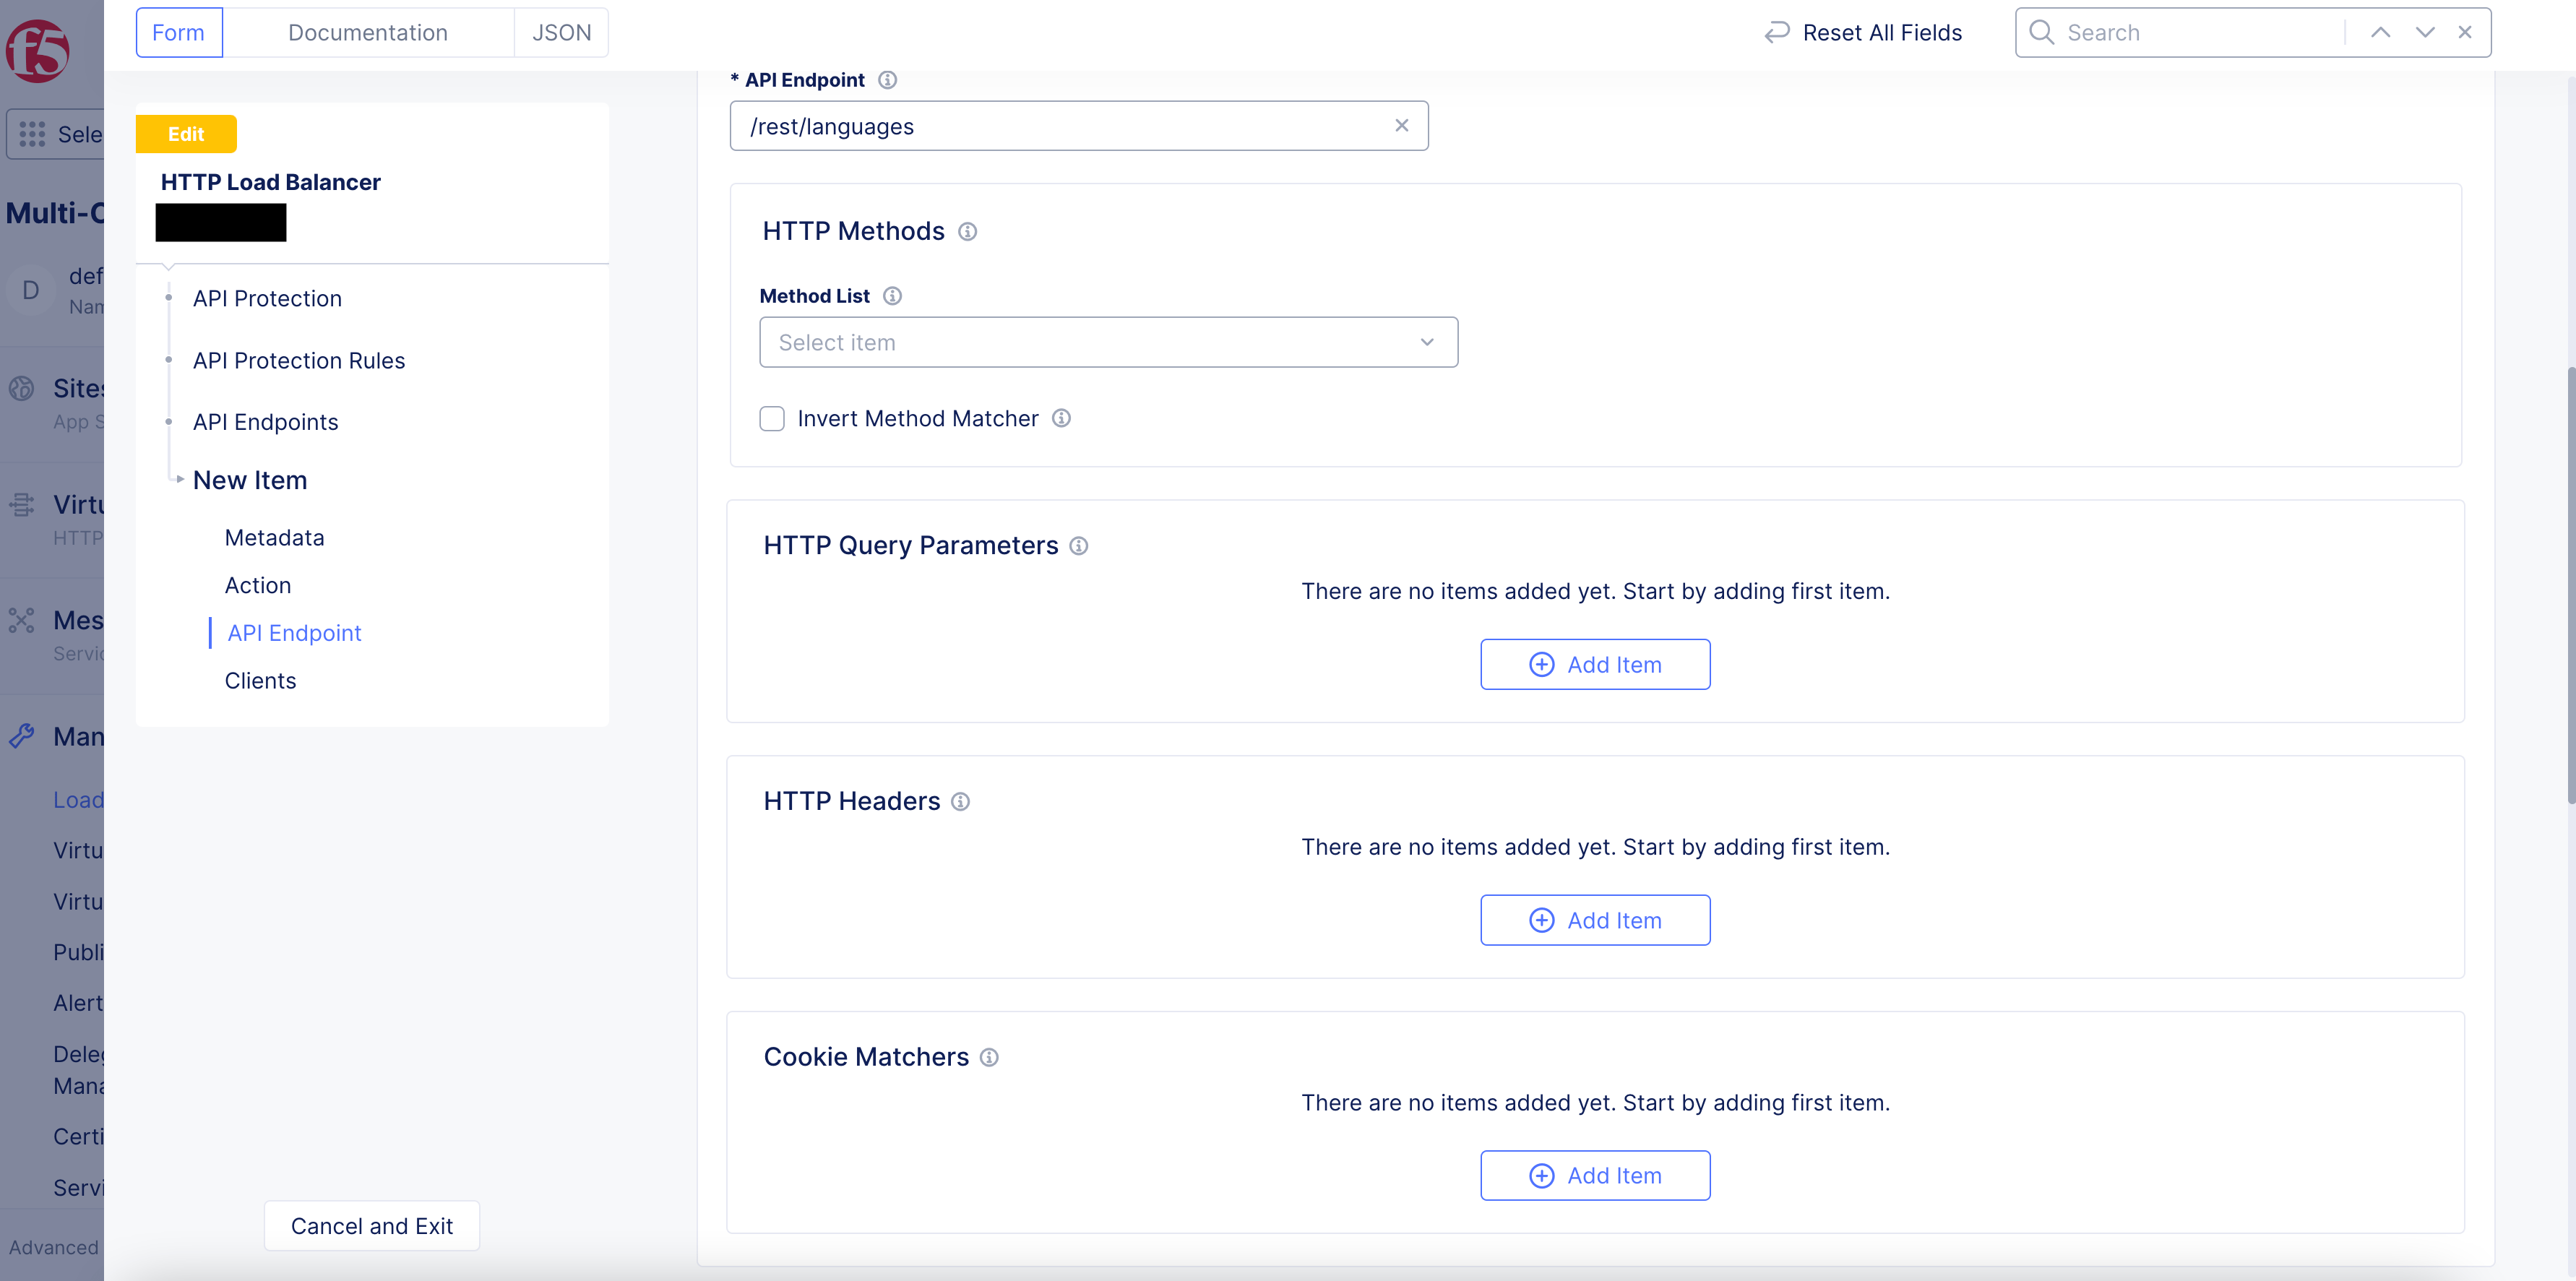Add Item under HTTP Query Parameters
This screenshot has width=2576, height=1281.
[x=1594, y=665]
